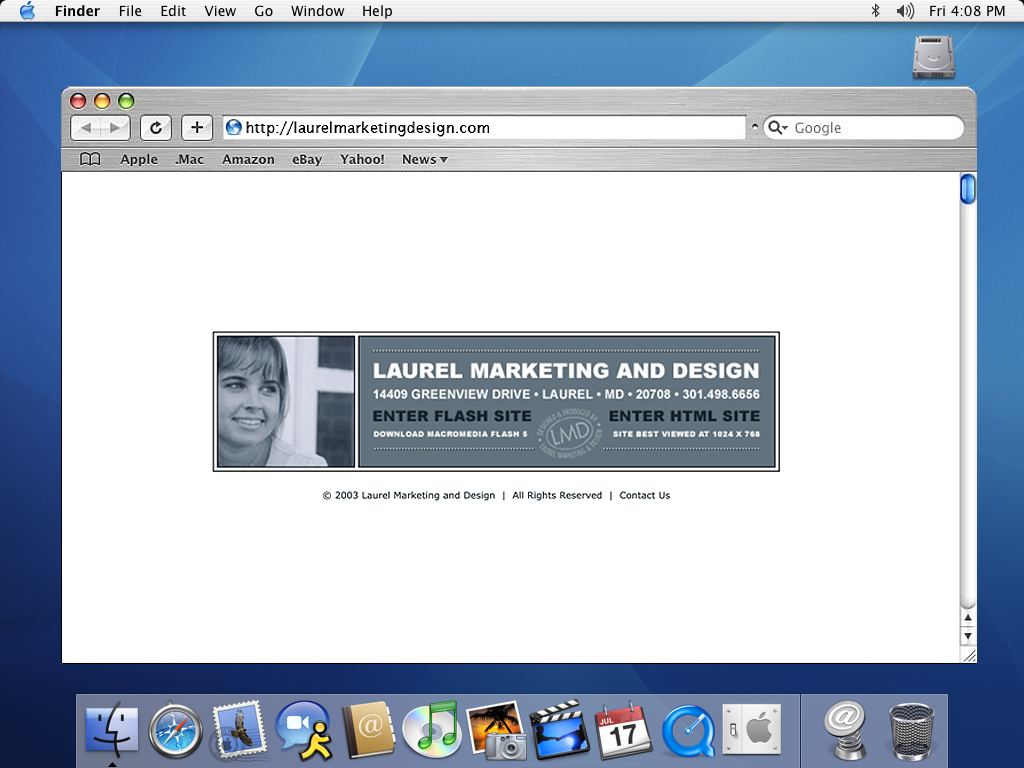Open the Finder menu
The image size is (1024, 768).
[x=77, y=11]
